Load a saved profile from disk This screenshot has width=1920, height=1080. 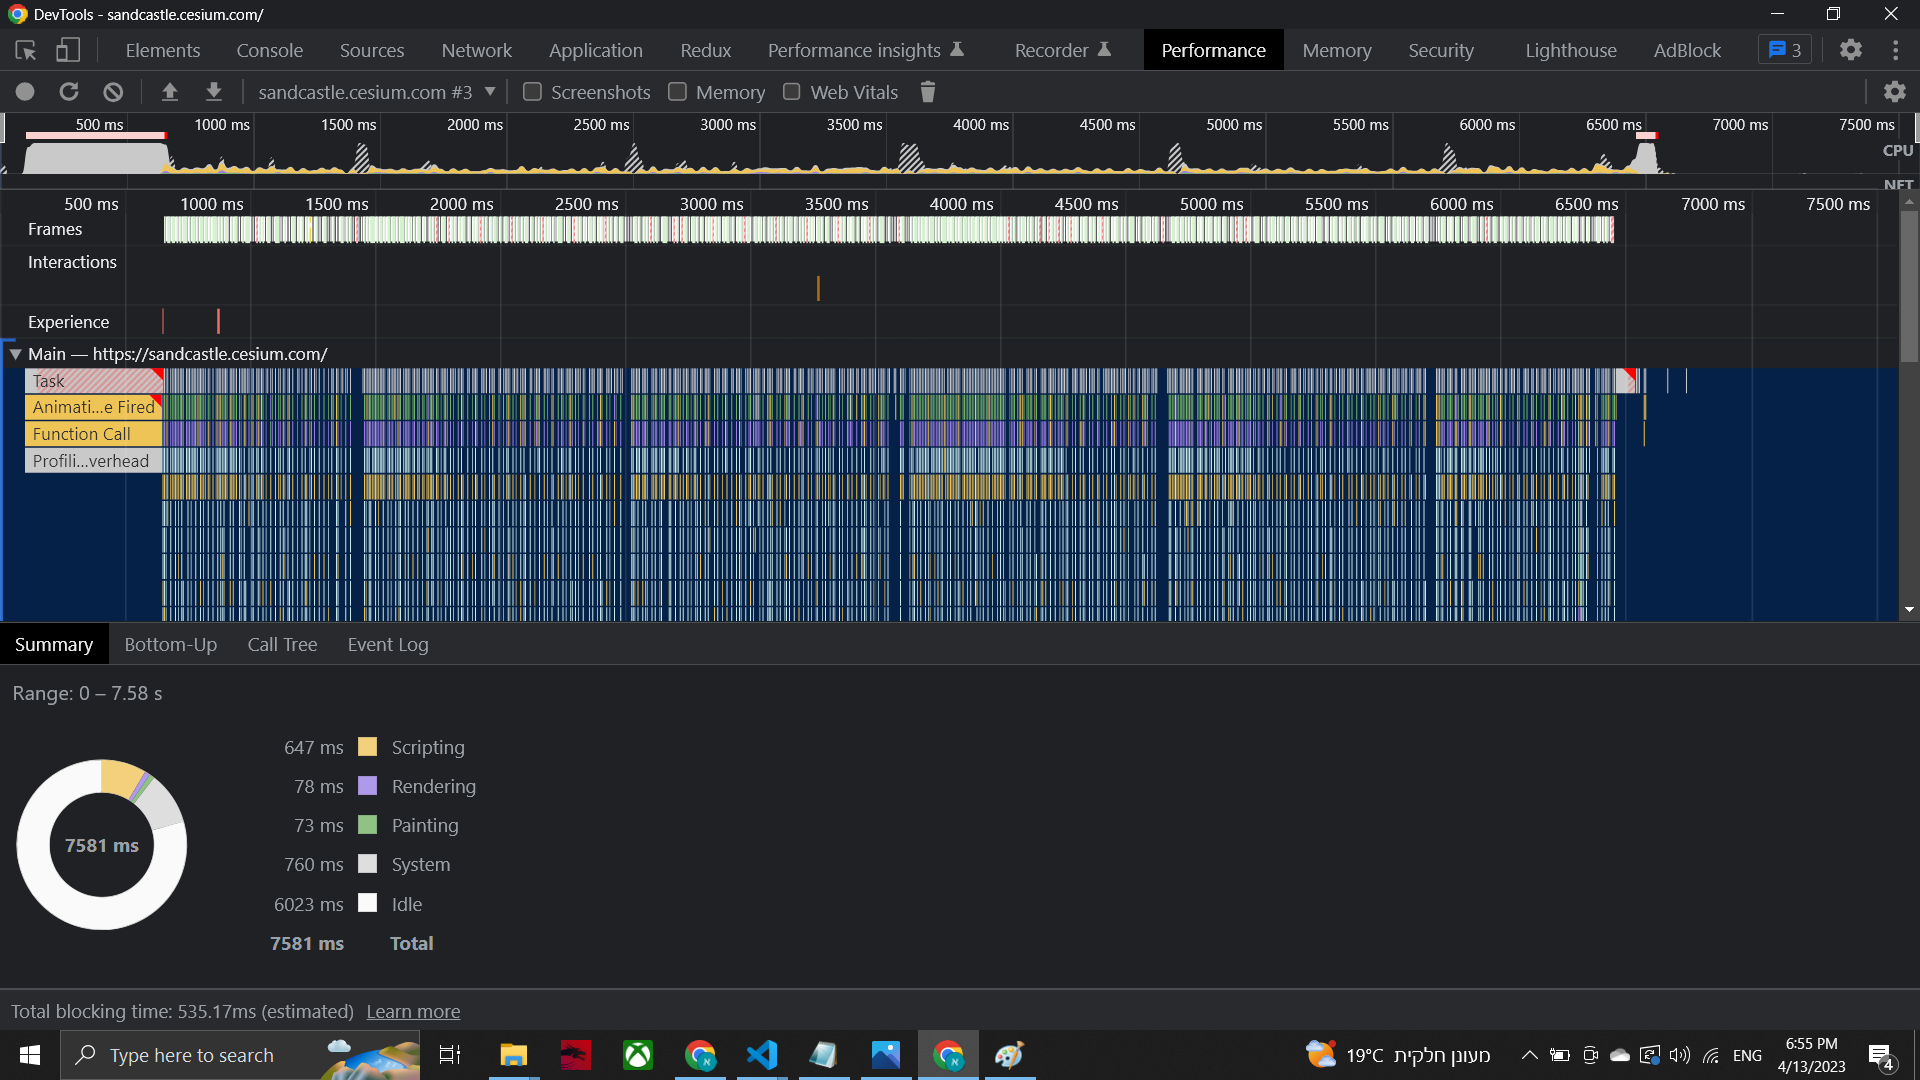click(170, 91)
